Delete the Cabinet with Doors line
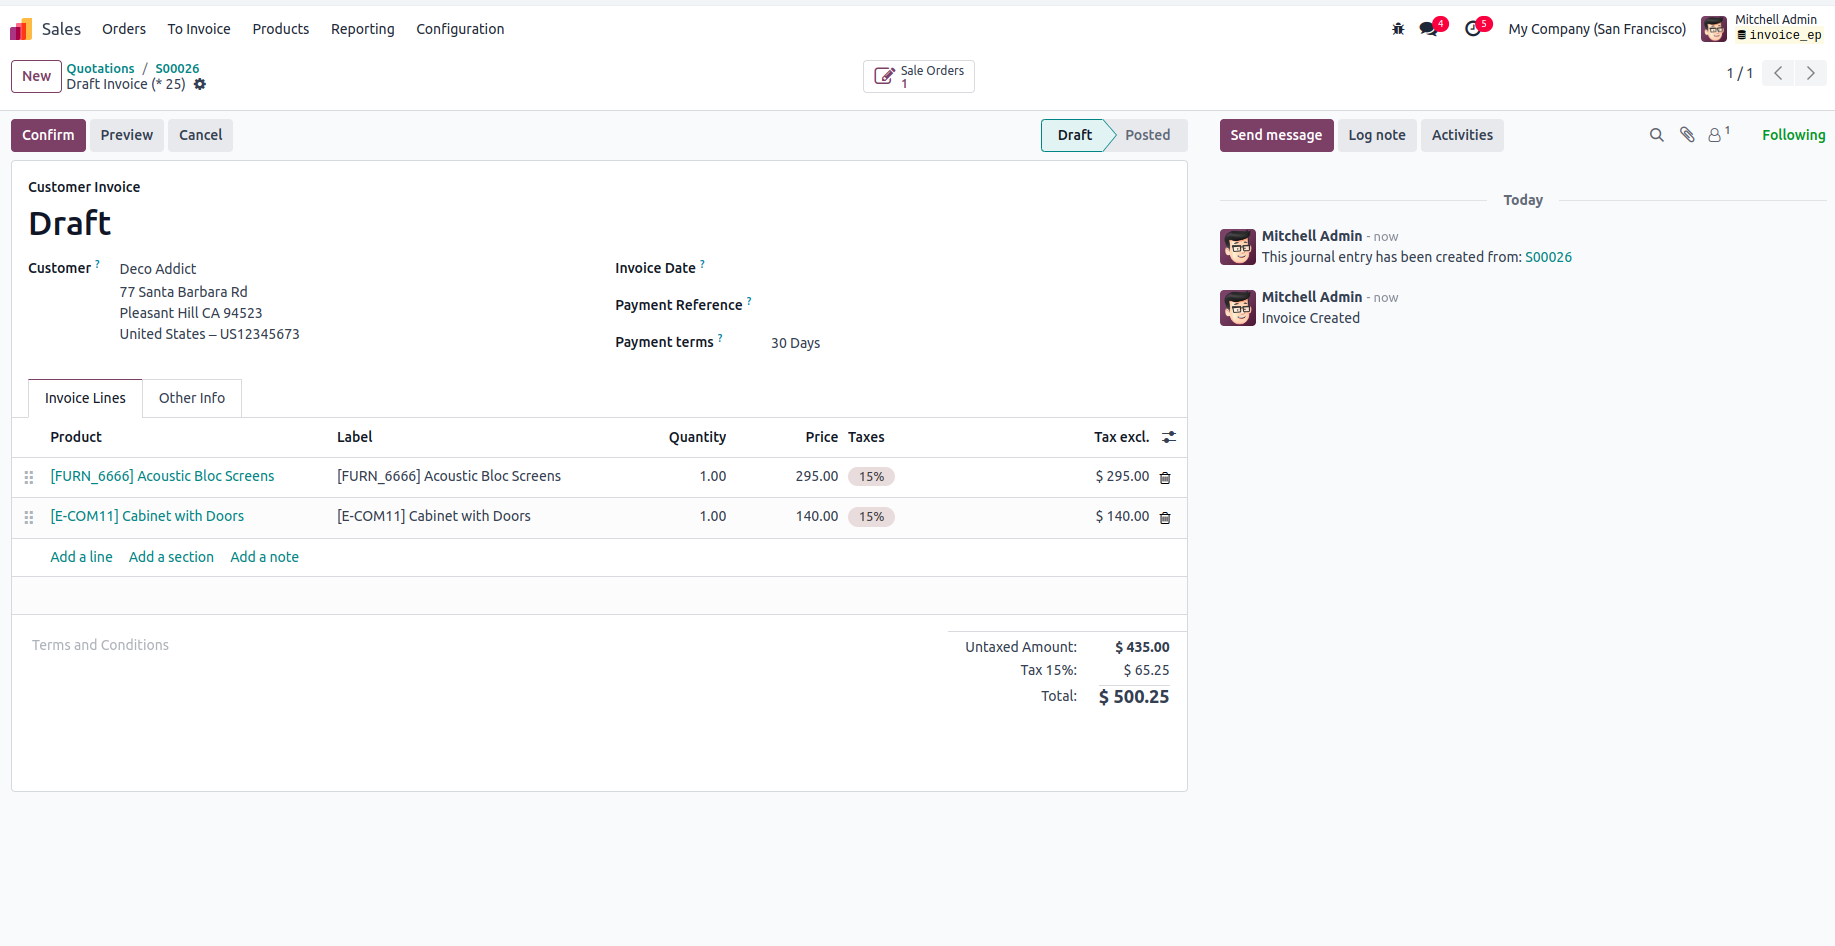This screenshot has height=946, width=1835. (x=1165, y=518)
